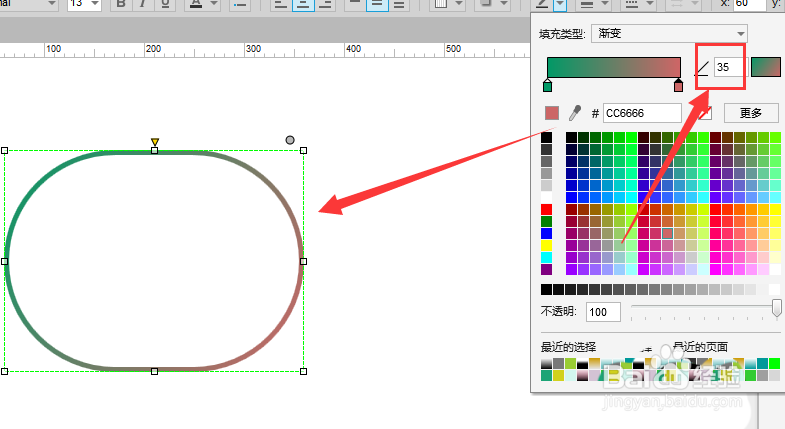Open the shadow options dropdown arrow
Screen dimensions: 785x429
click(x=504, y=5)
